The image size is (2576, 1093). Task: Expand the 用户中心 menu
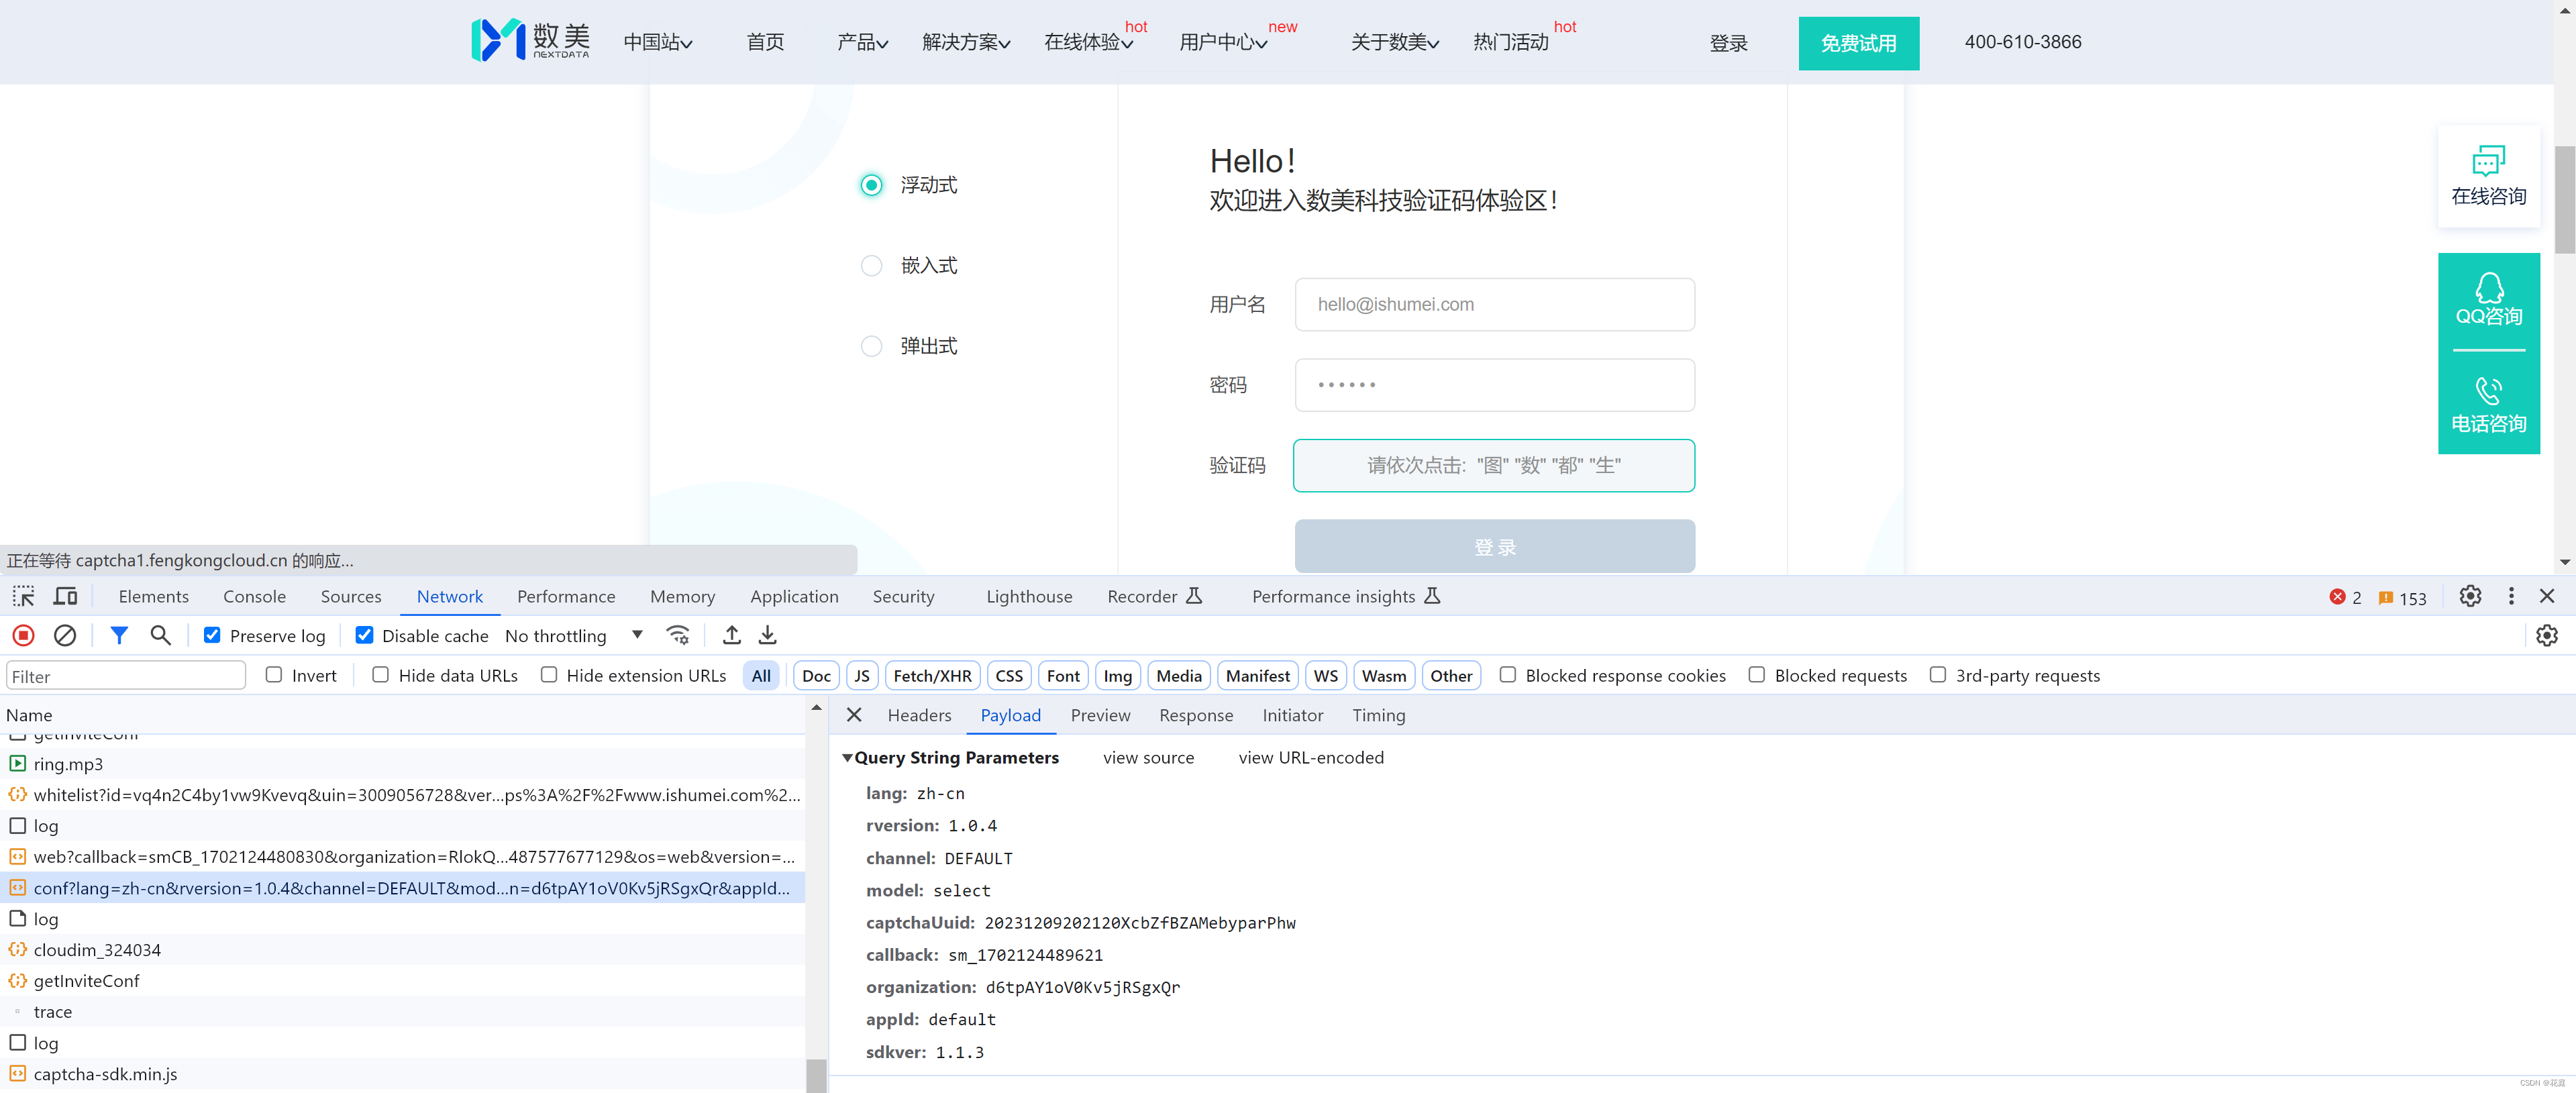1224,42
